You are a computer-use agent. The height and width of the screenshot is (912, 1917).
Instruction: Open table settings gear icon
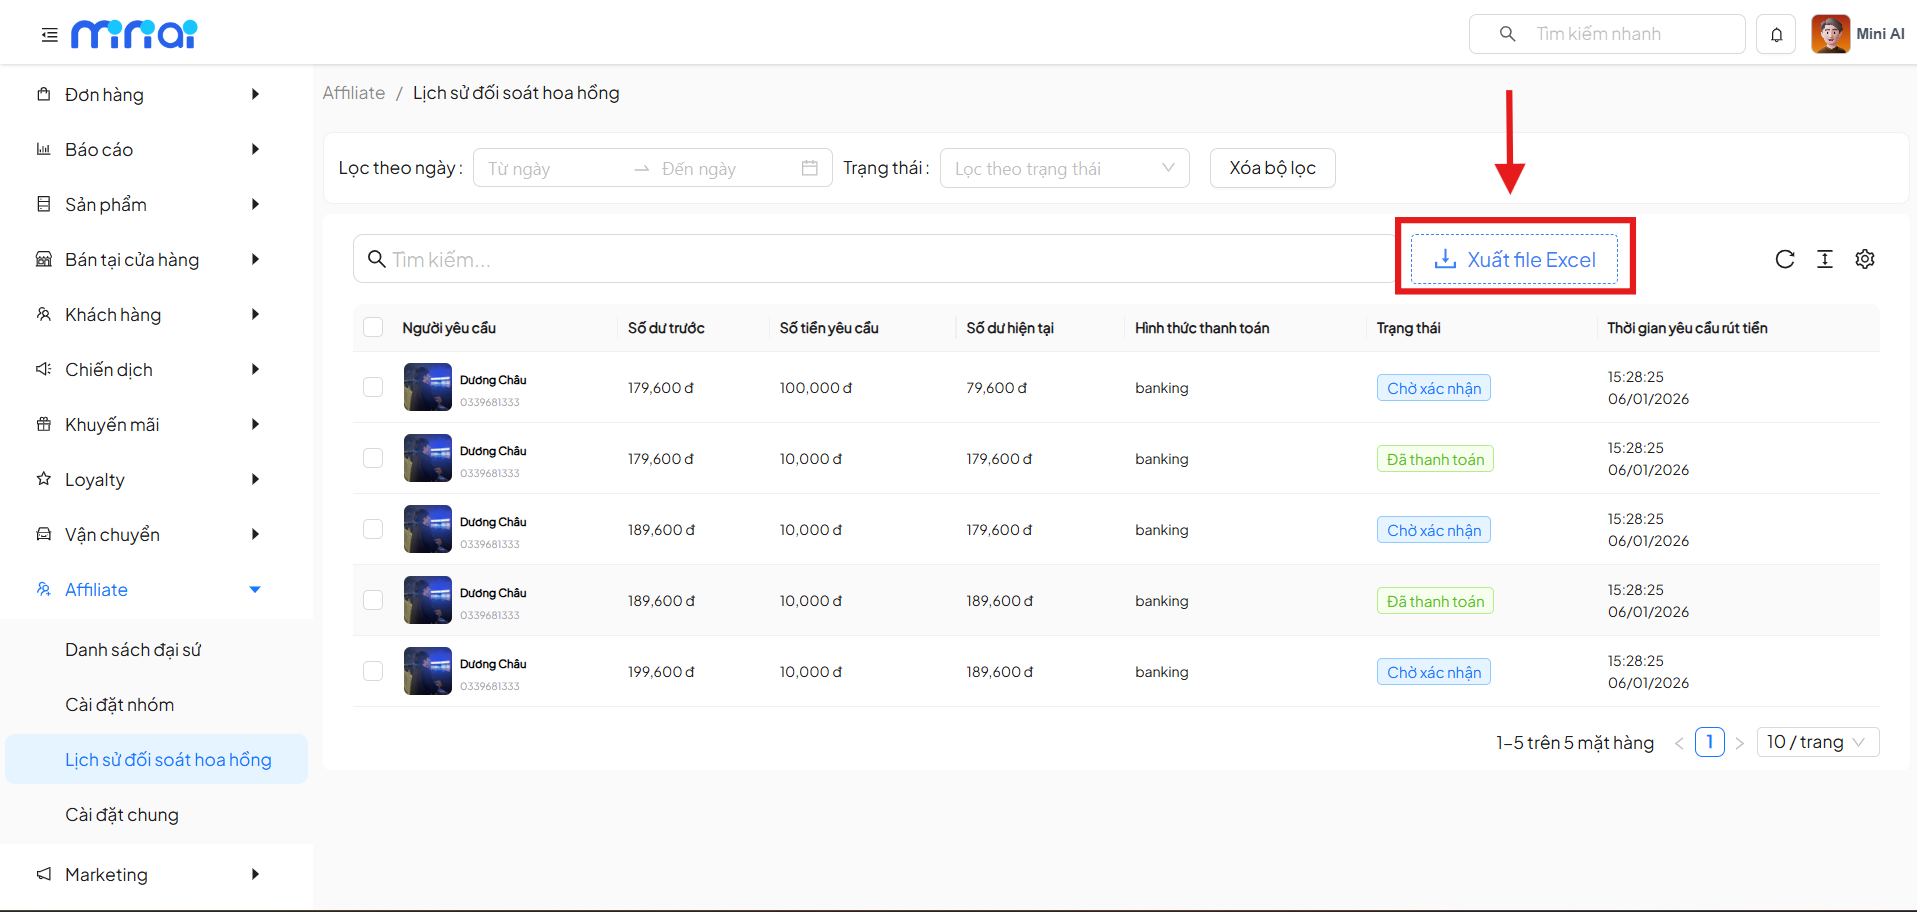click(x=1864, y=260)
